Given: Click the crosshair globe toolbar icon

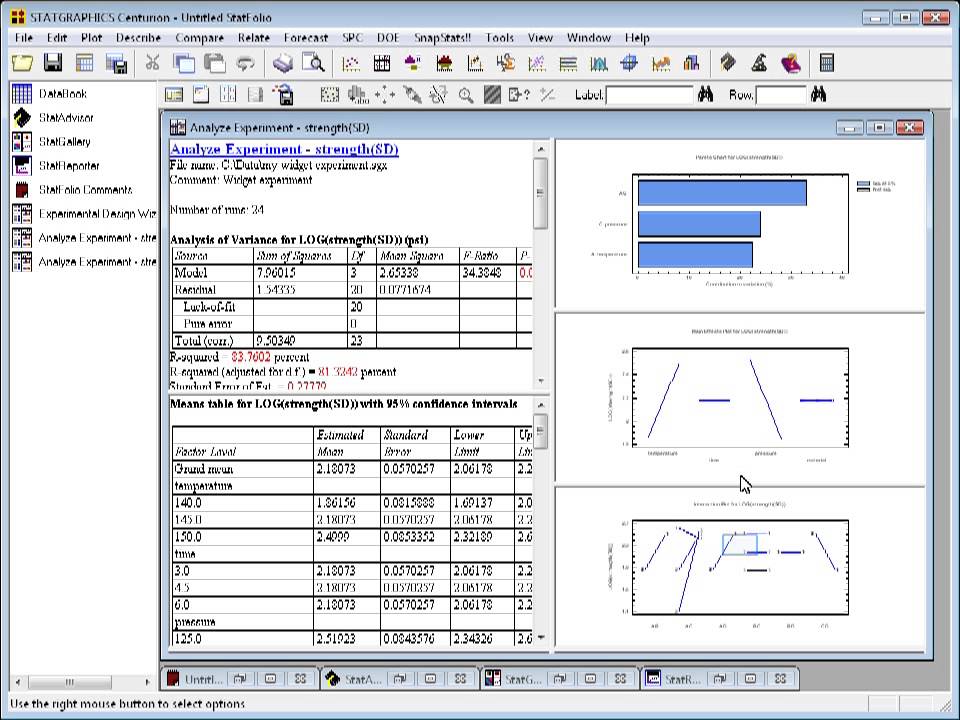Looking at the screenshot, I should [629, 63].
